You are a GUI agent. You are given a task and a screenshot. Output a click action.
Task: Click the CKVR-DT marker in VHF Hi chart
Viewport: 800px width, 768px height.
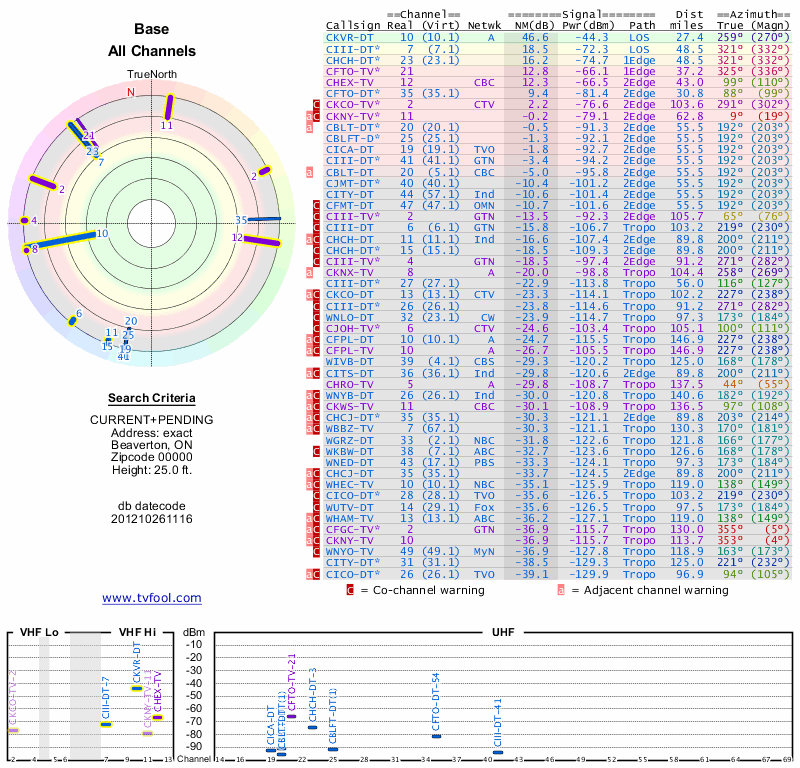point(137,688)
